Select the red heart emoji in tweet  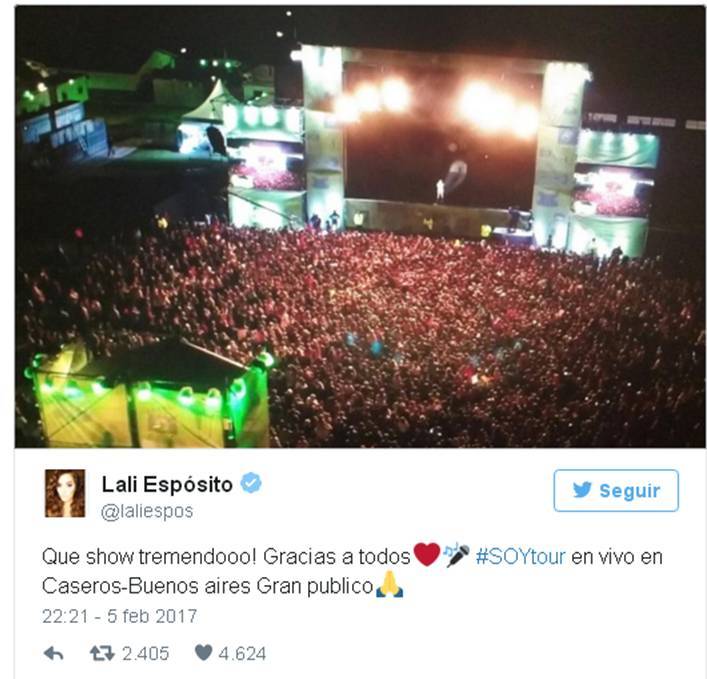[427, 555]
